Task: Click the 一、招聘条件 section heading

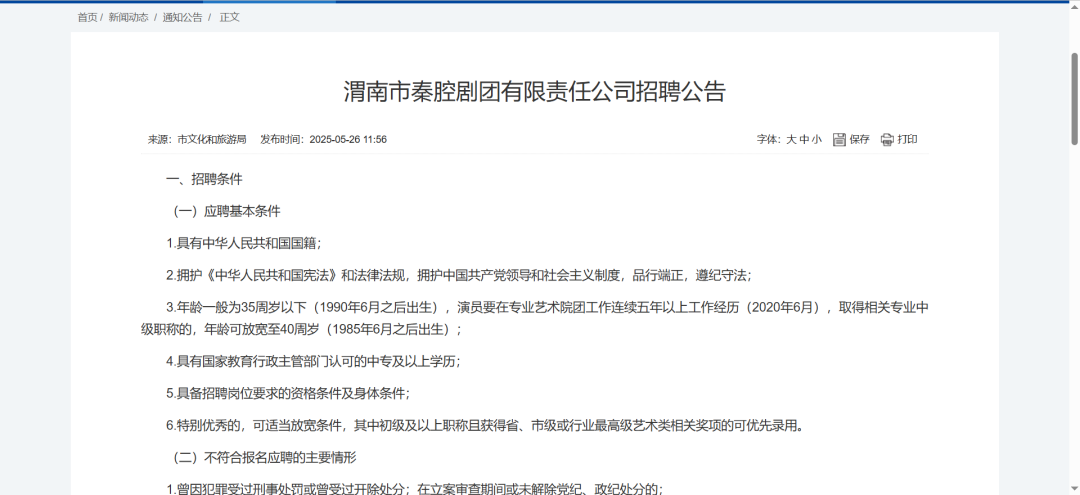Action: 204,180
